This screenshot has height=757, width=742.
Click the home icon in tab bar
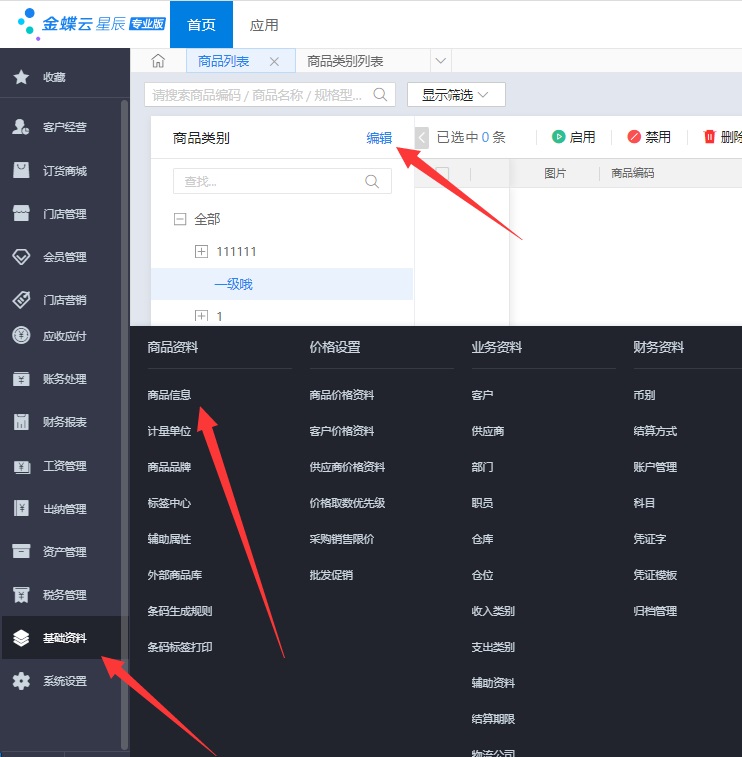point(158,61)
